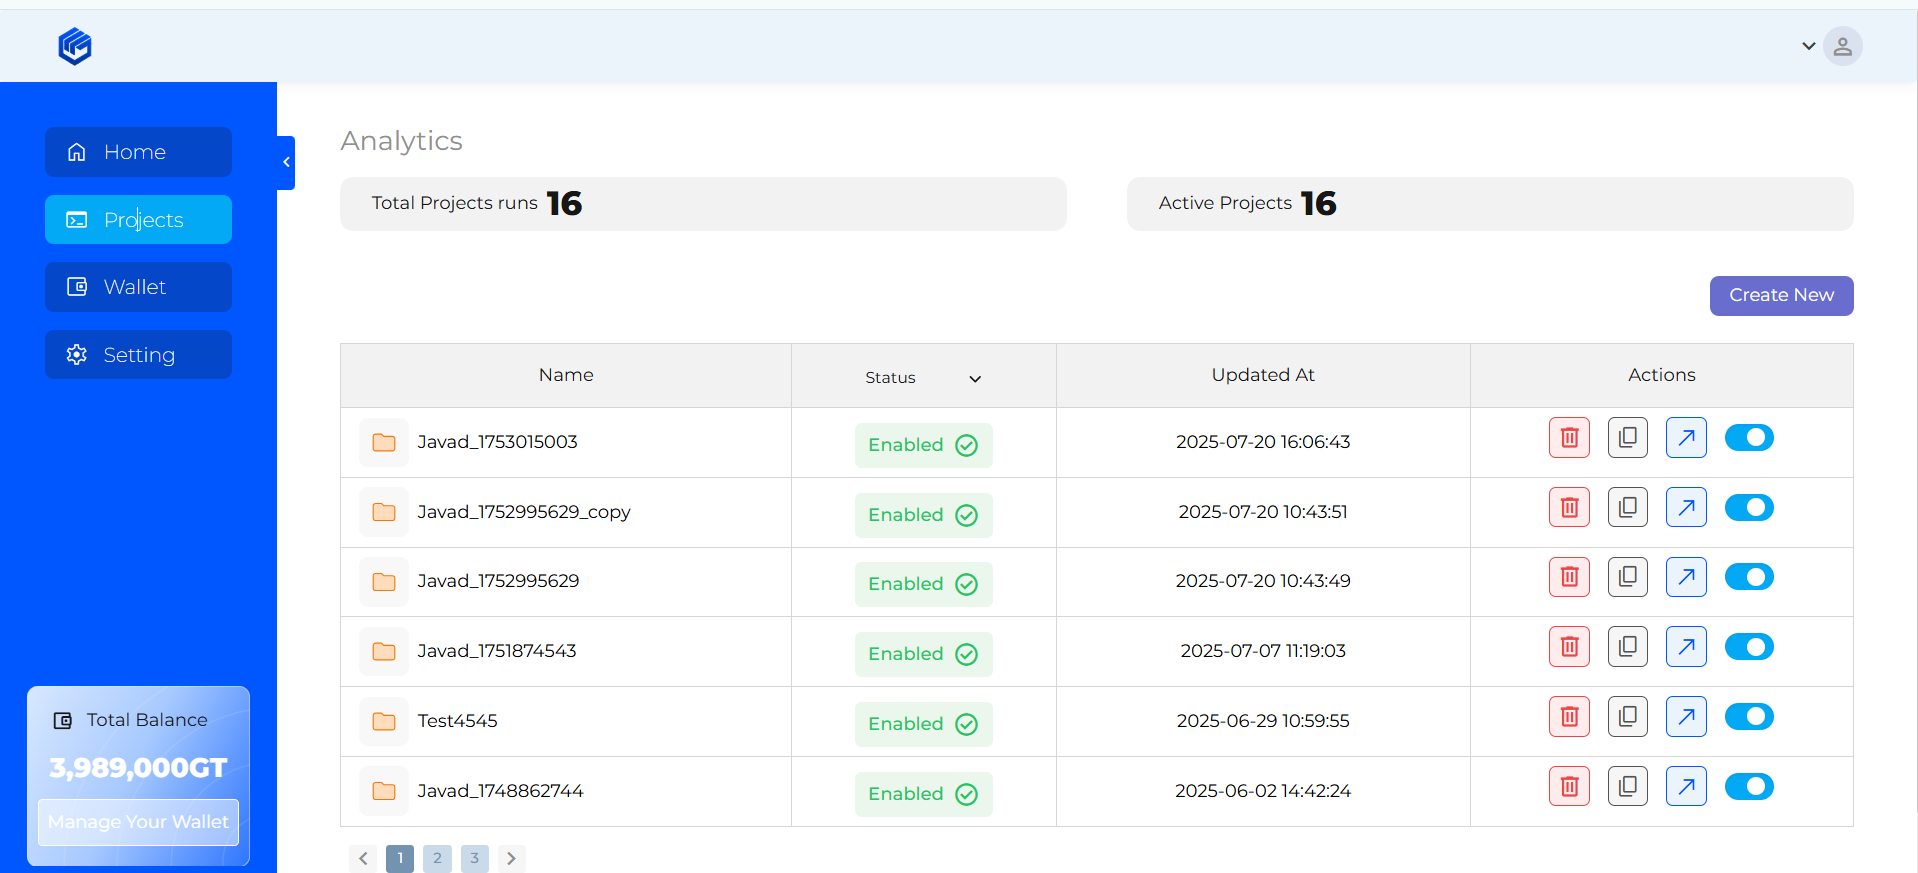Delete the Javad_1753015003 project
1918x873 pixels.
pos(1568,438)
